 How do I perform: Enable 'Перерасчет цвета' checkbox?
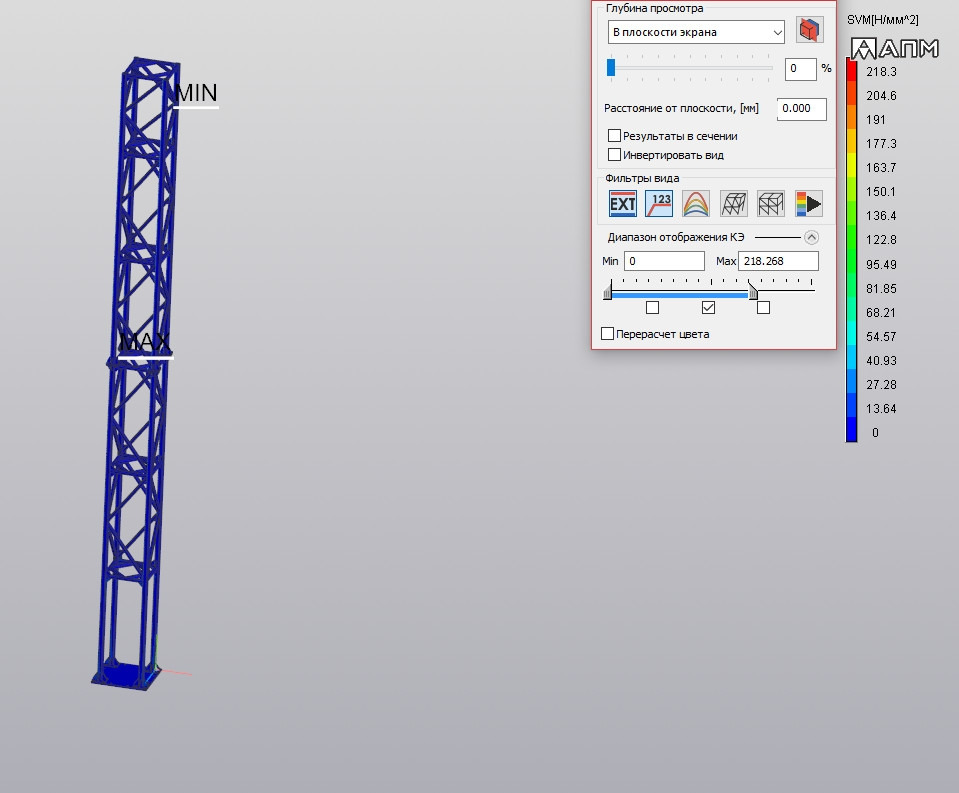(607, 334)
